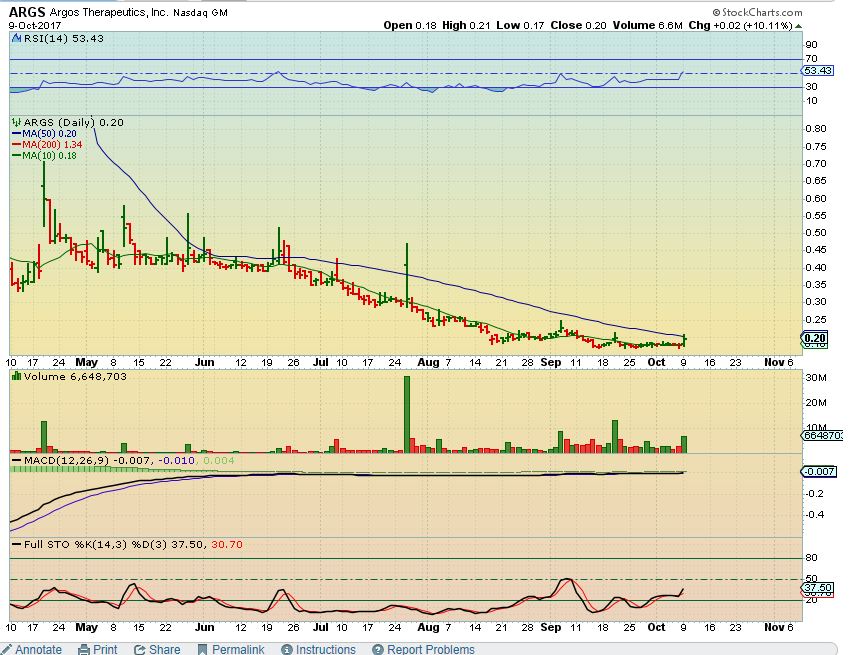
Task: Click the MA(50) blue legend line
Action: coord(16,133)
